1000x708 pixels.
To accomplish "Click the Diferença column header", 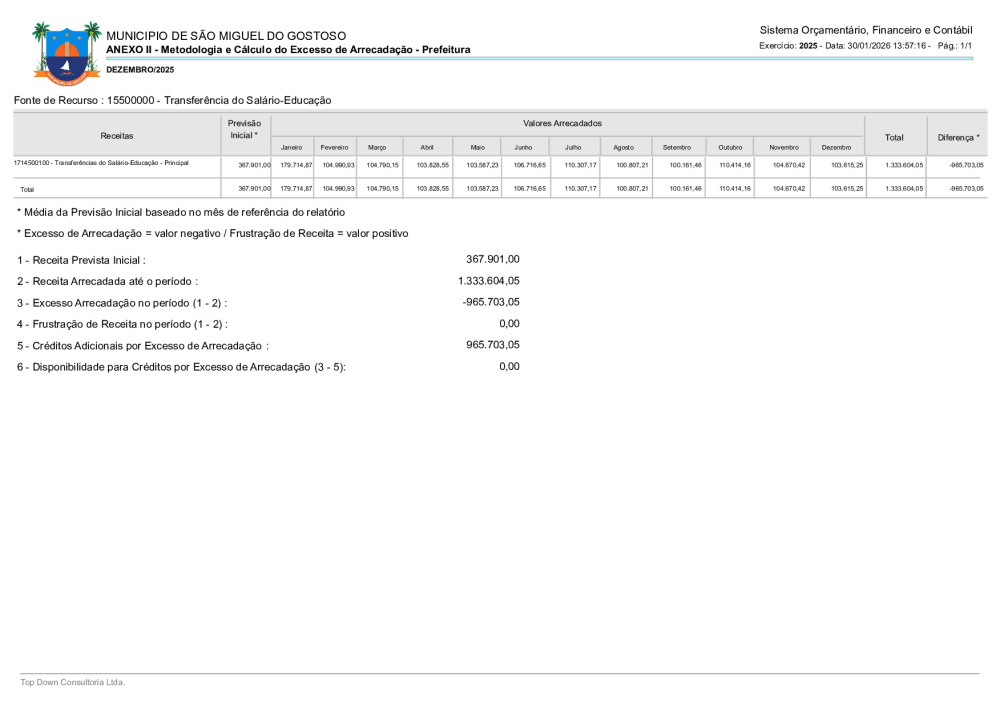I will [x=958, y=136].
